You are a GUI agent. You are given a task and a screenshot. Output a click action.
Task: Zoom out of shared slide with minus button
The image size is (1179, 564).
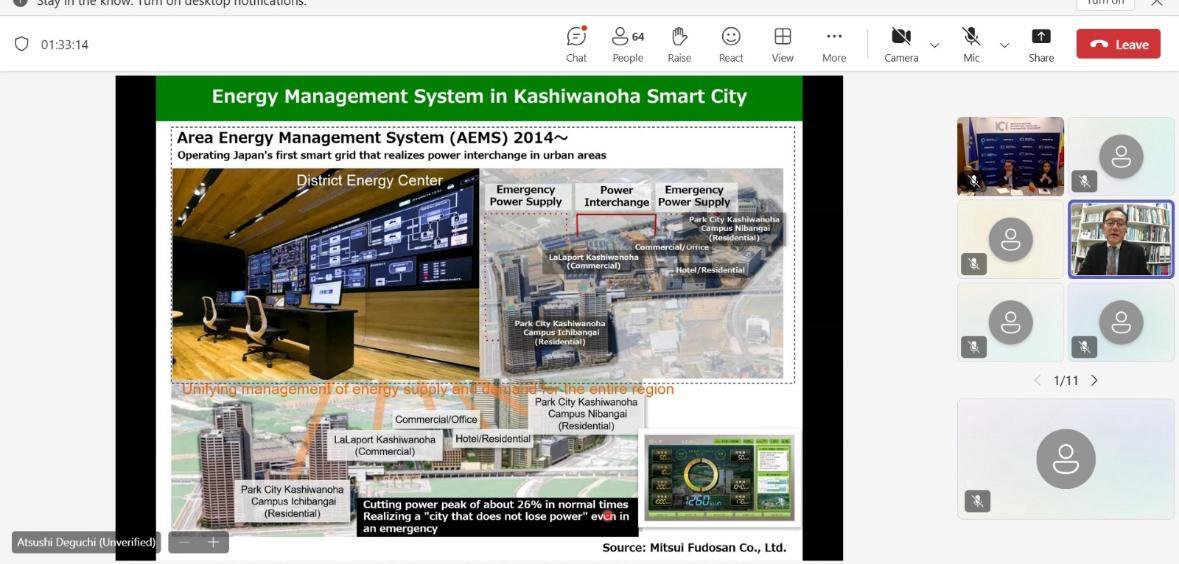click(x=185, y=542)
